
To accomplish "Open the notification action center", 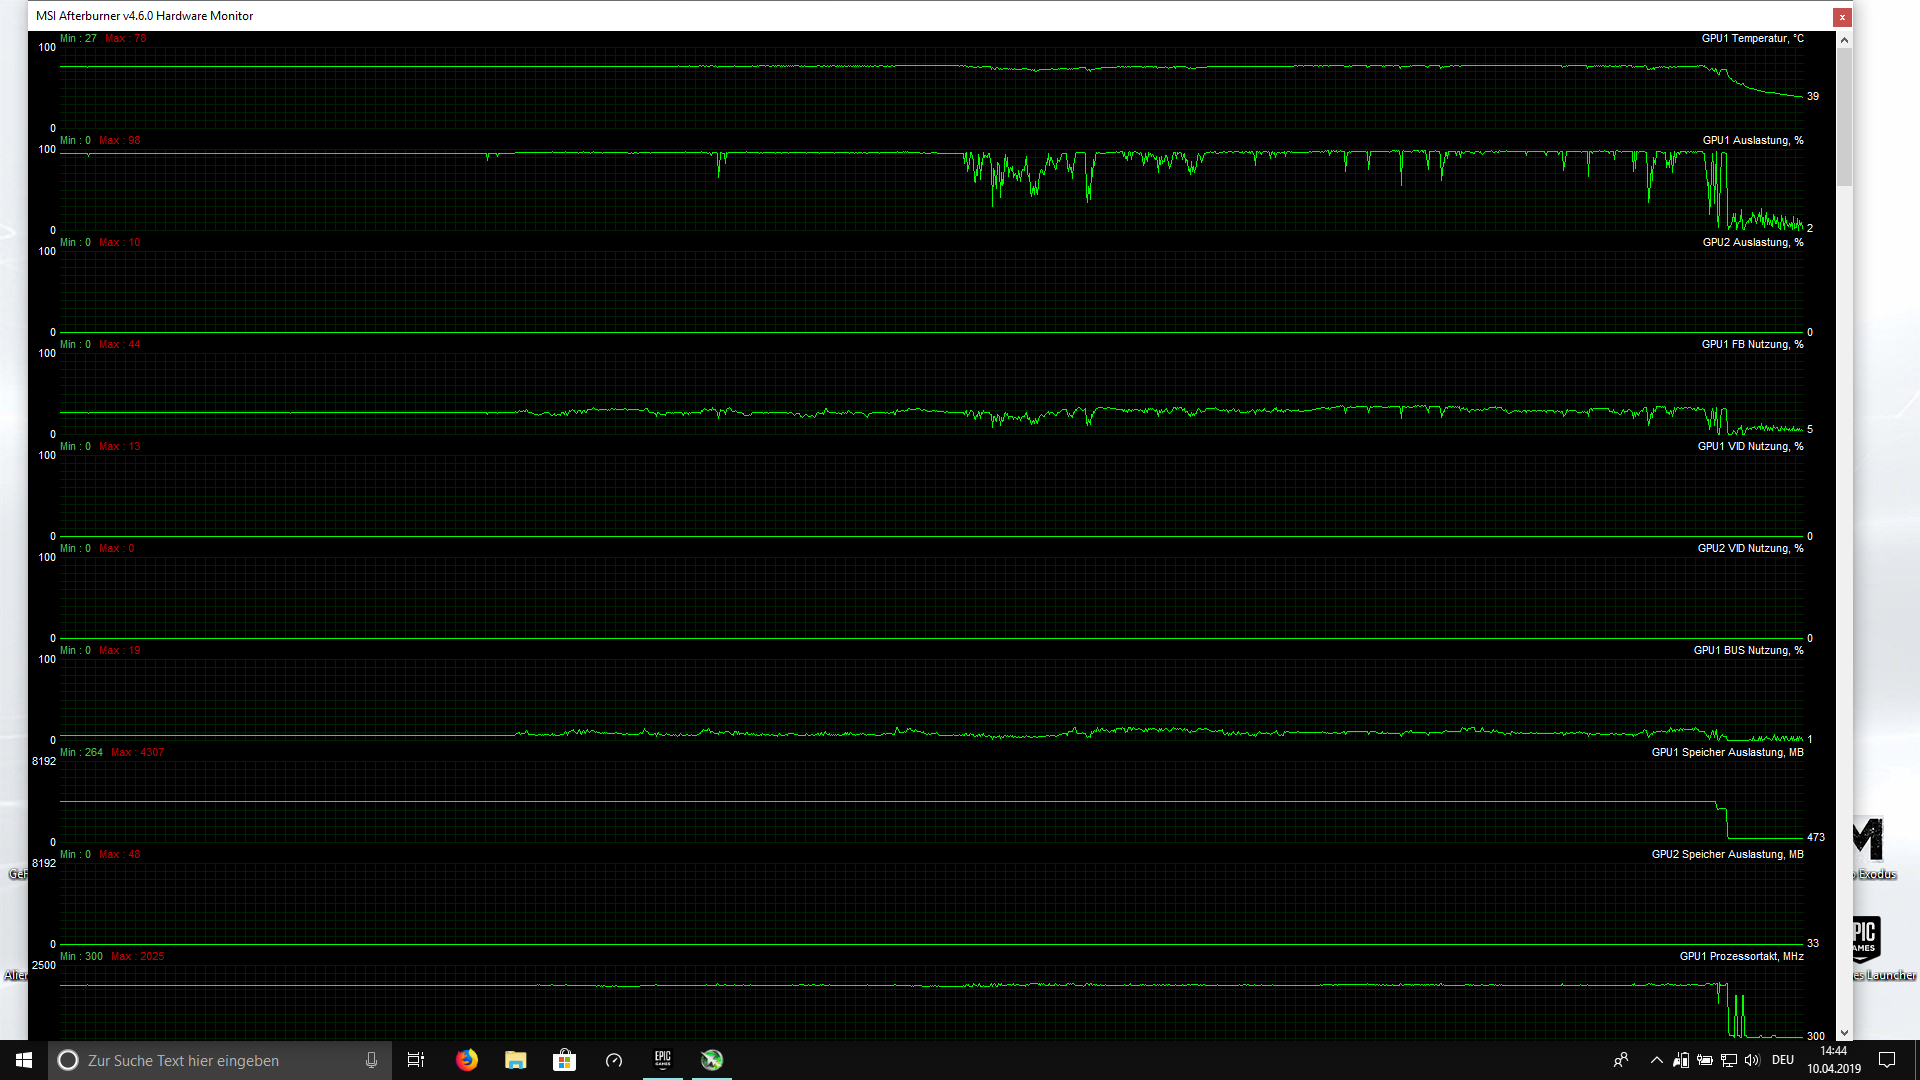I will (x=1887, y=1060).
